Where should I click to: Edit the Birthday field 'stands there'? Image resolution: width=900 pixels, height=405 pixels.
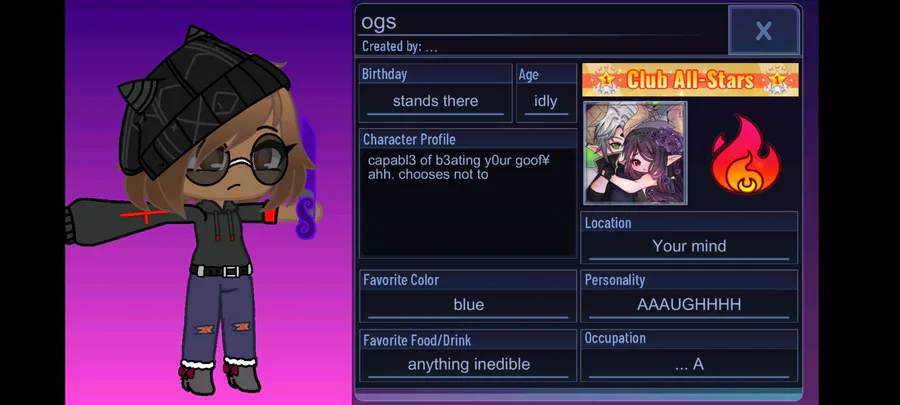(435, 102)
